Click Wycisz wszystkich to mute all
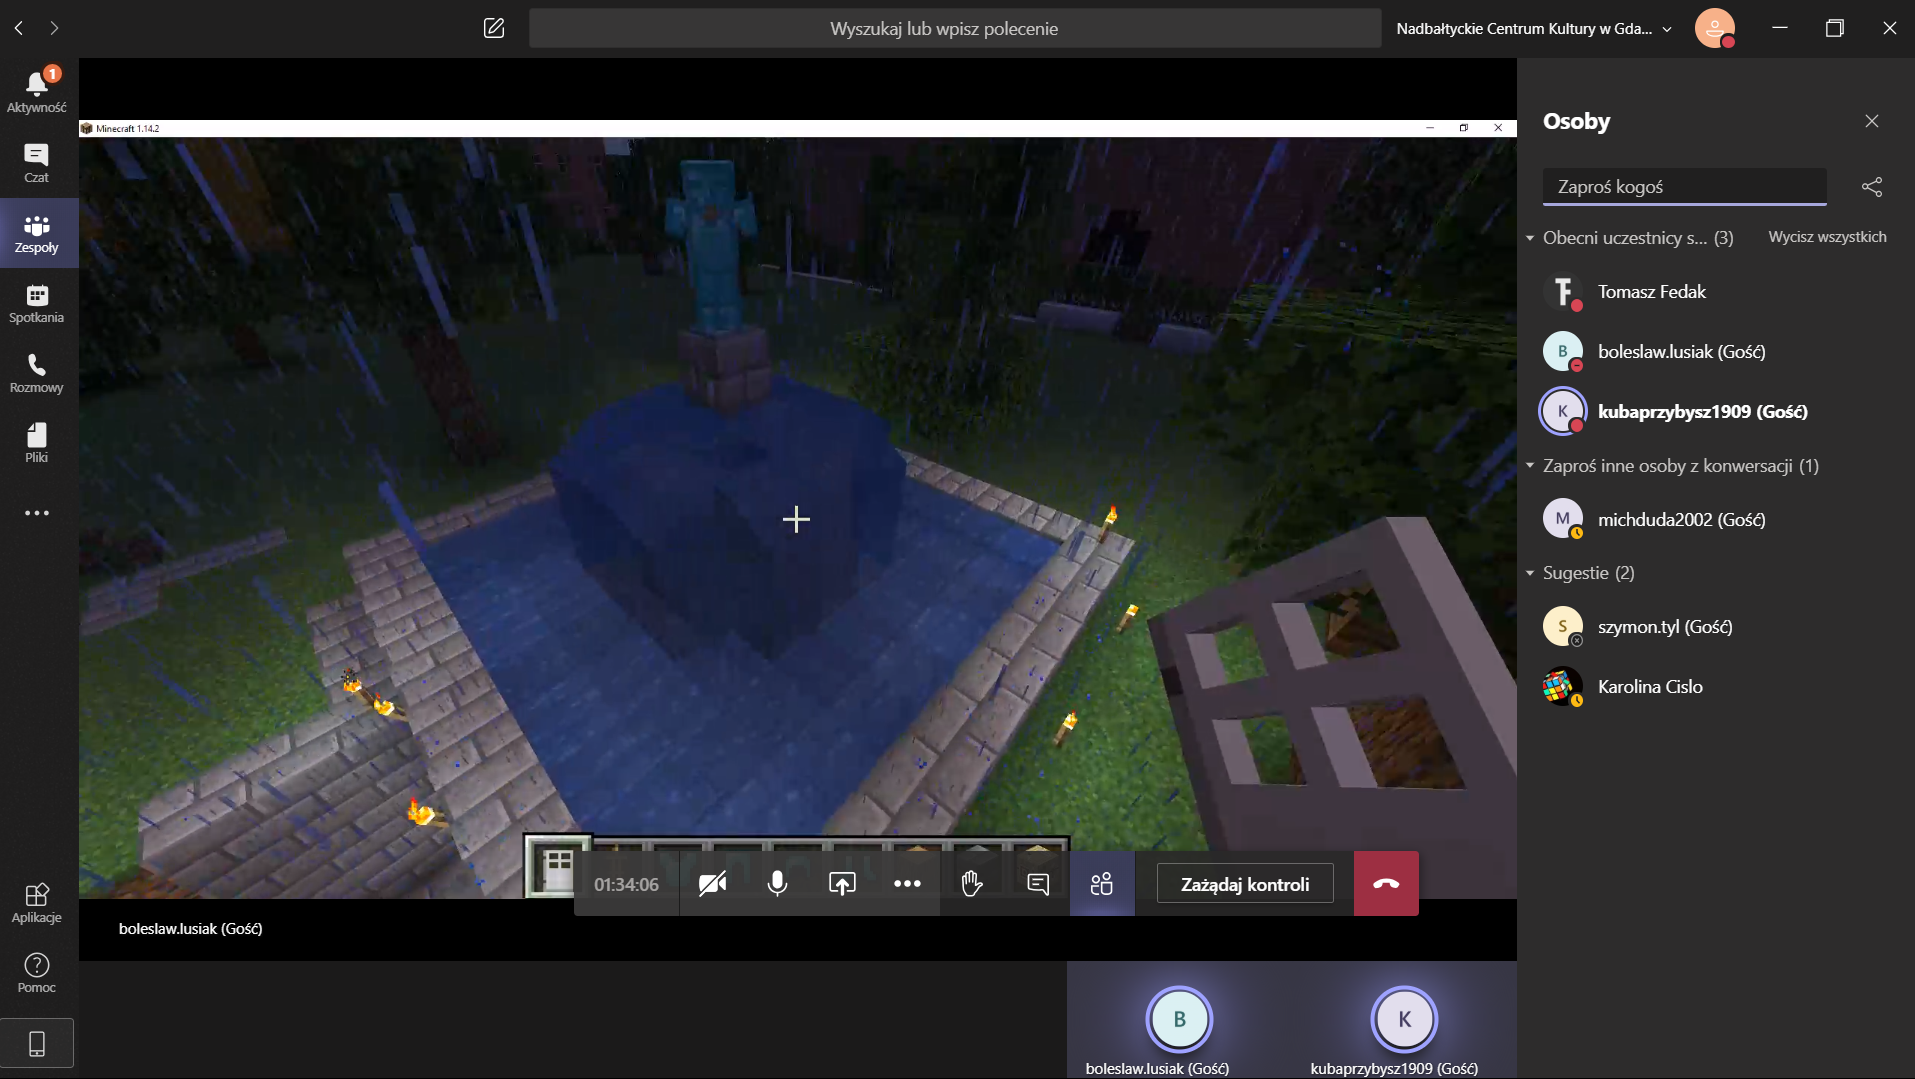 1827,237
